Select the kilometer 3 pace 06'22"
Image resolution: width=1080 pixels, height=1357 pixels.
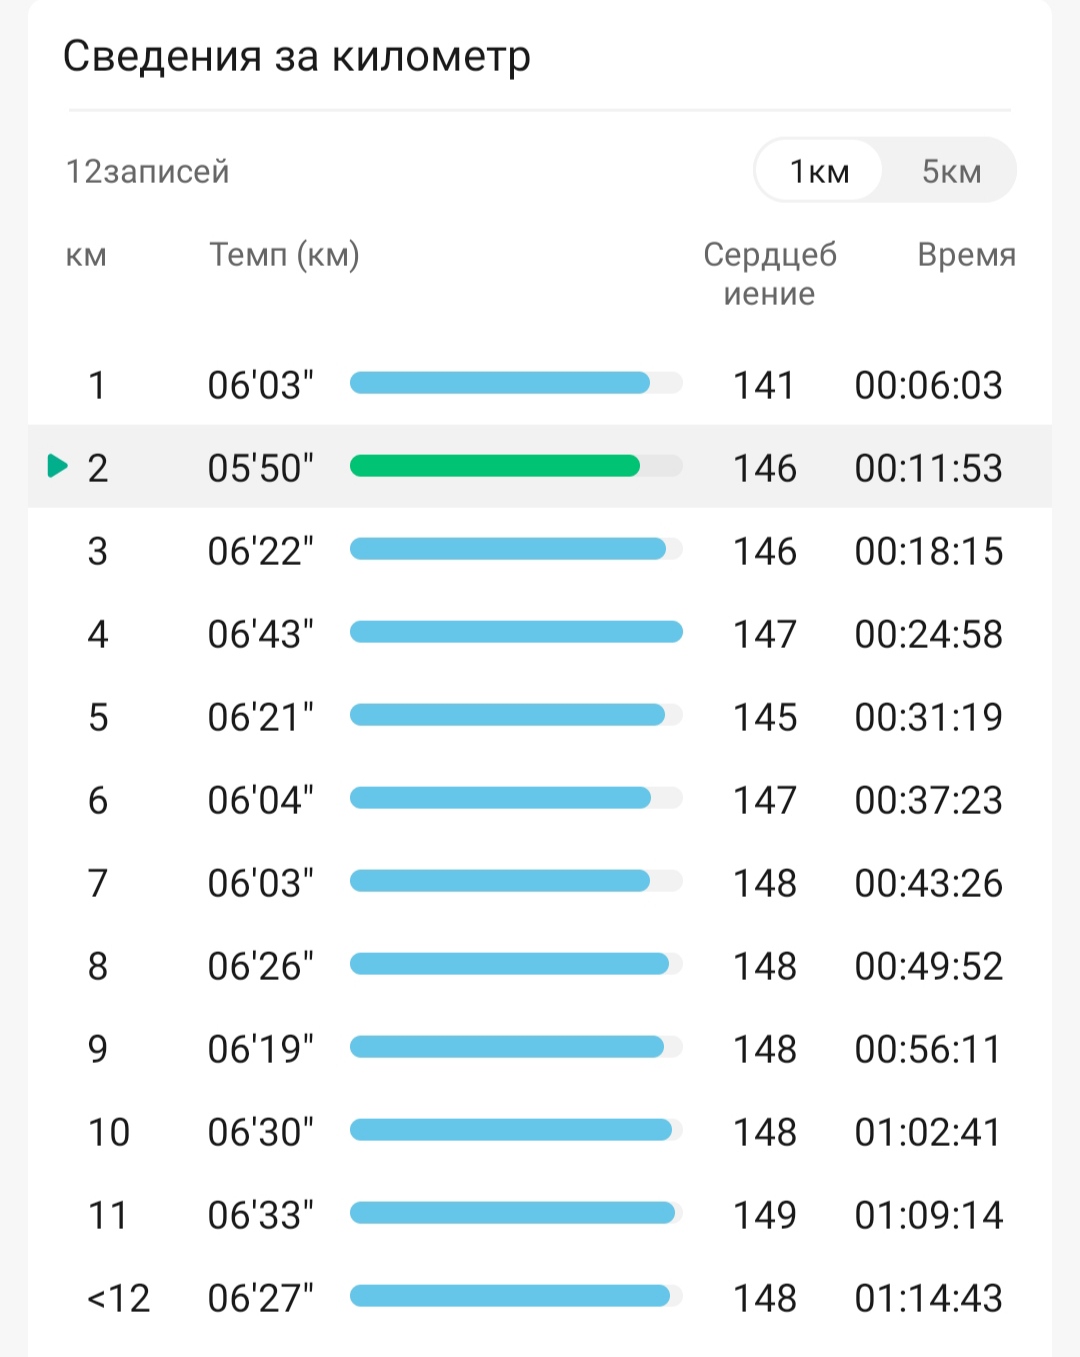click(260, 551)
